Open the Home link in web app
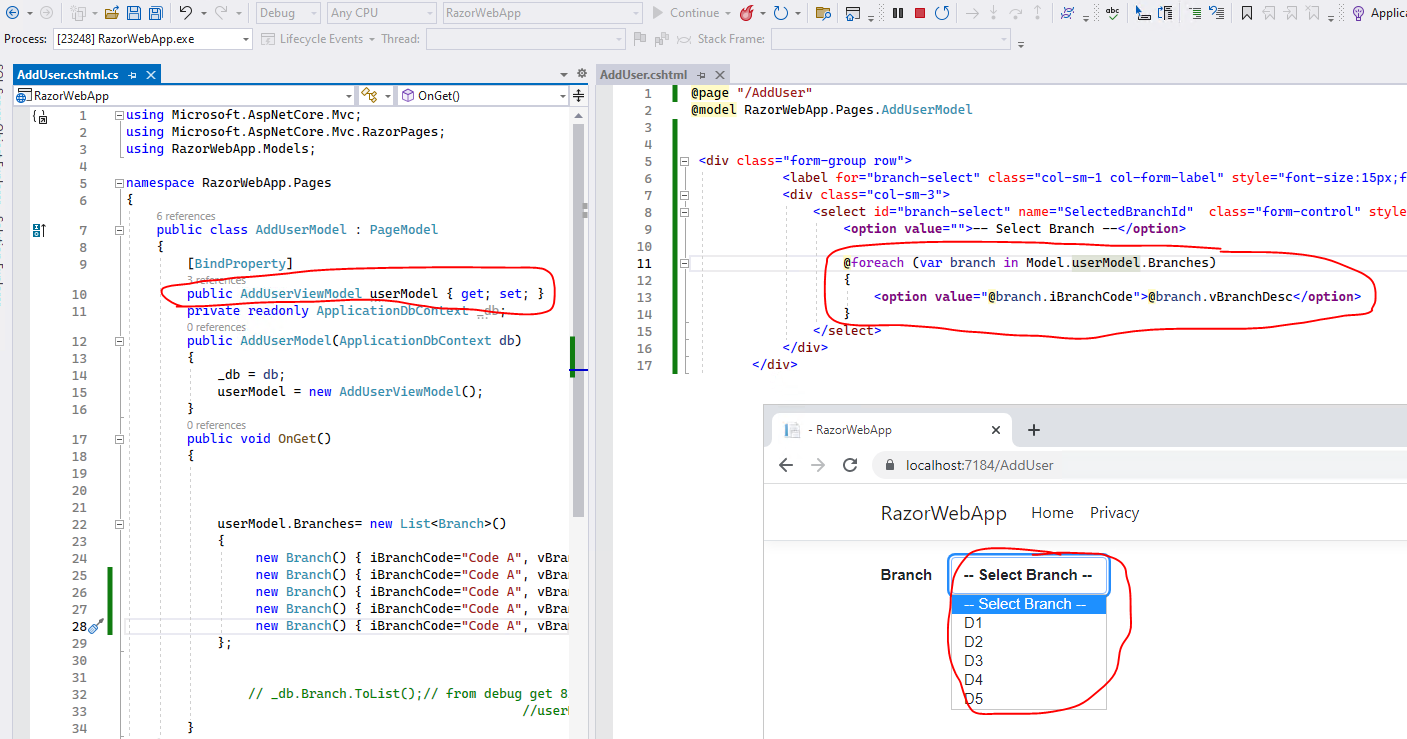This screenshot has width=1407, height=739. [1052, 512]
